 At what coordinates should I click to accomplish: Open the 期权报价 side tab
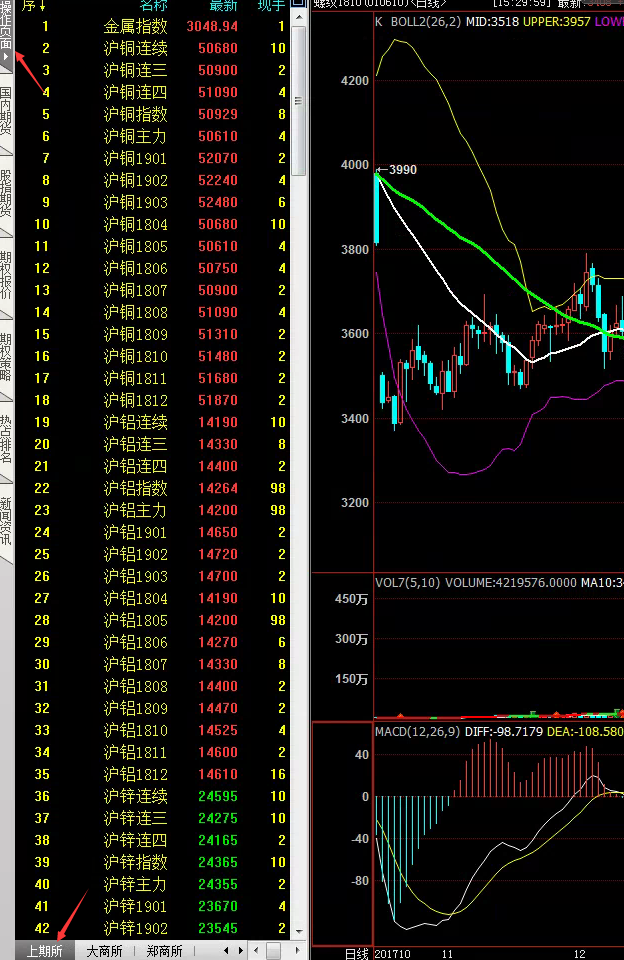pos(6,276)
